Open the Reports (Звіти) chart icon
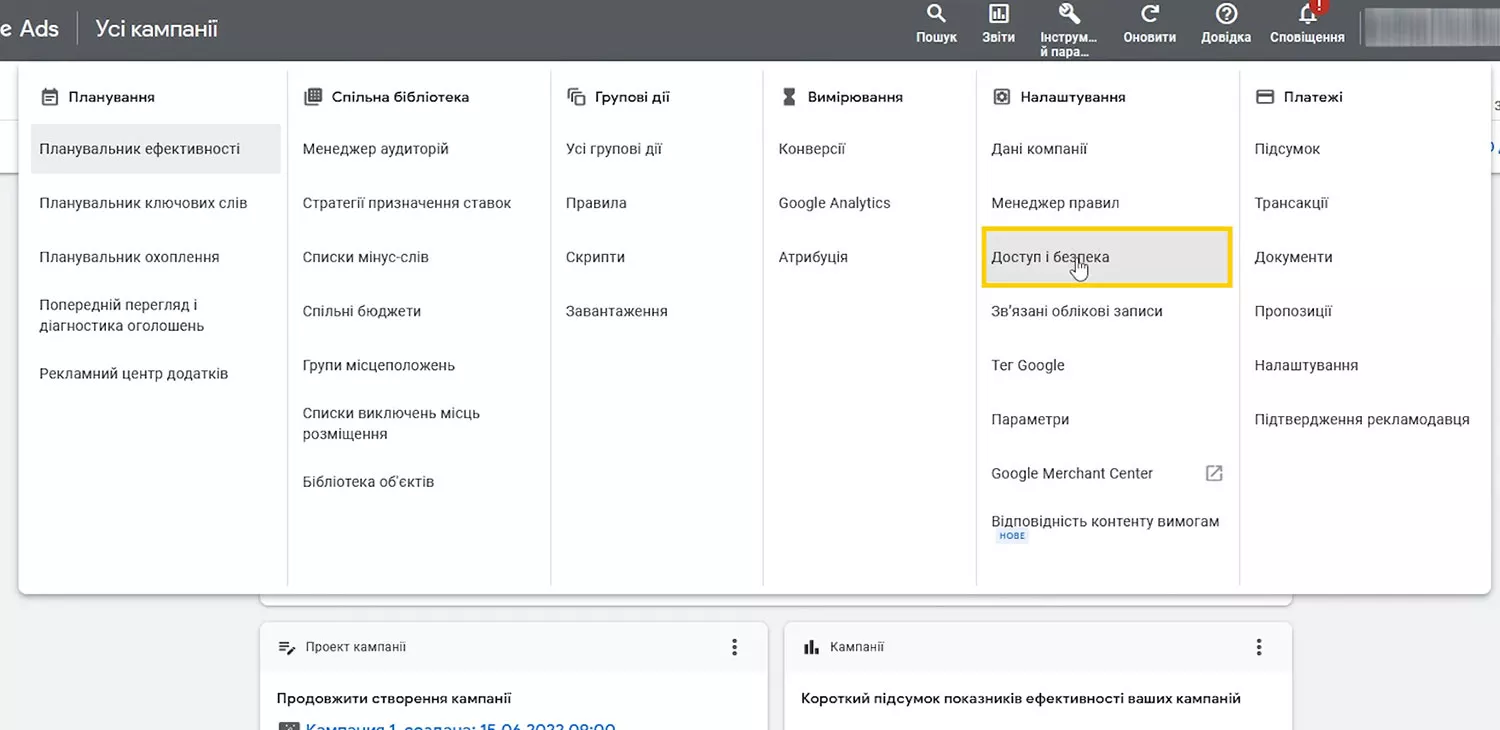 tap(998, 14)
